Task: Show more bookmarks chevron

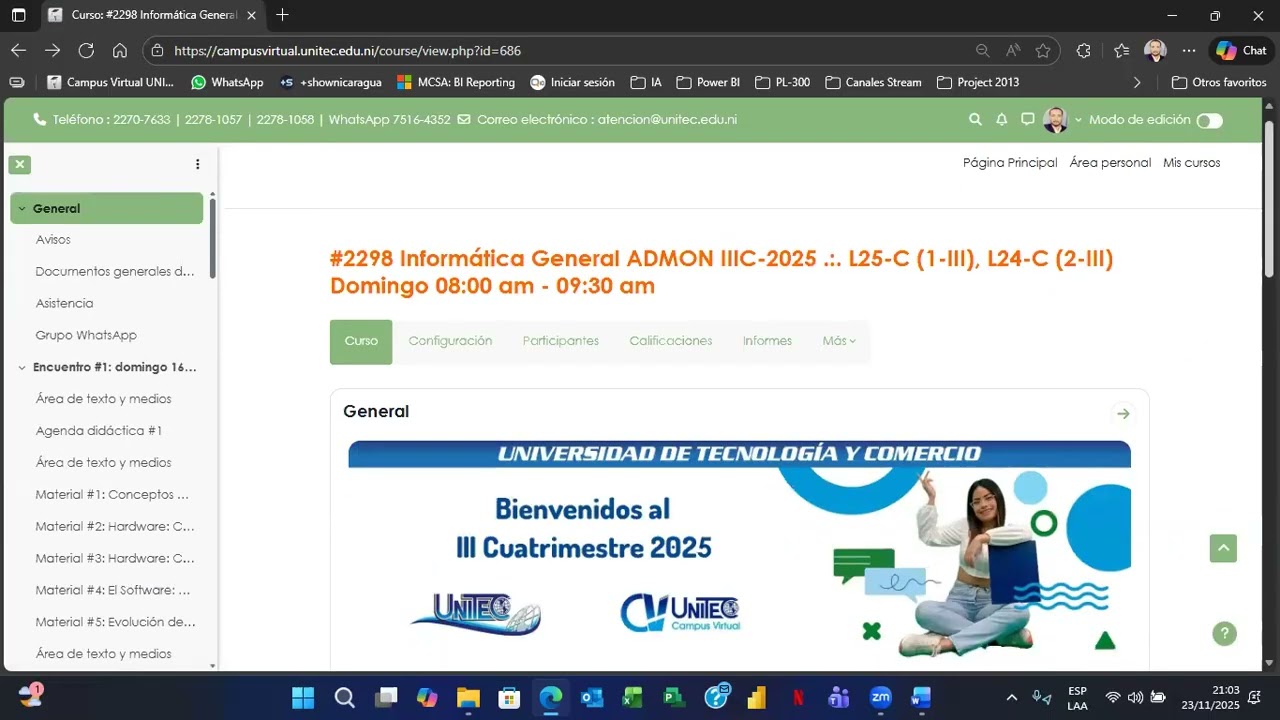Action: click(1137, 82)
